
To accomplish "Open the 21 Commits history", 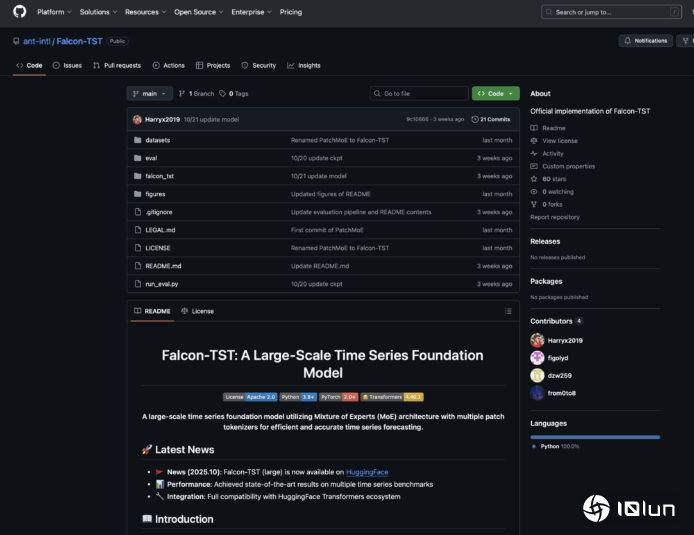I will pyautogui.click(x=494, y=119).
